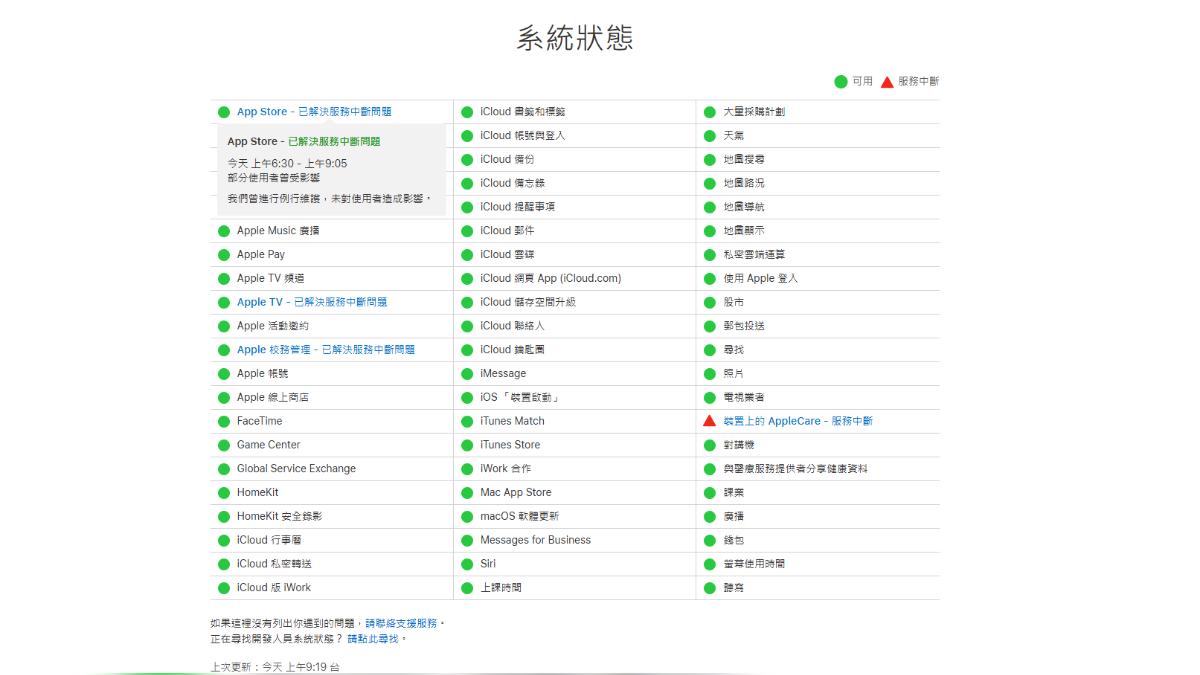Viewport: 1200px width, 675px height.
Task: Click the iCloud 行事曆 entry
Action: pos(269,540)
